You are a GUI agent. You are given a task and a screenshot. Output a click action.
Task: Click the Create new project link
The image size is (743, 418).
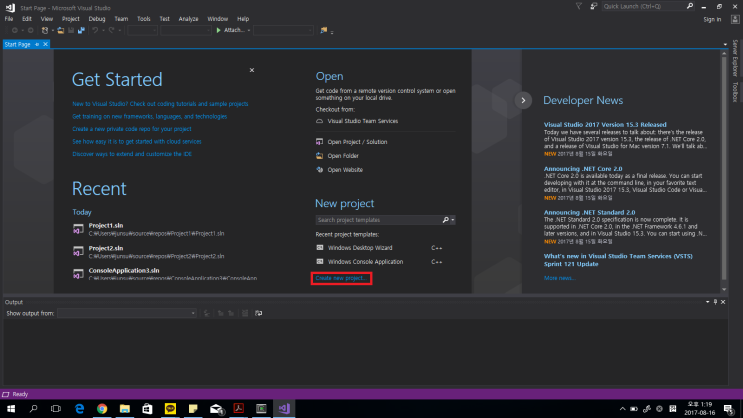[x=341, y=278]
